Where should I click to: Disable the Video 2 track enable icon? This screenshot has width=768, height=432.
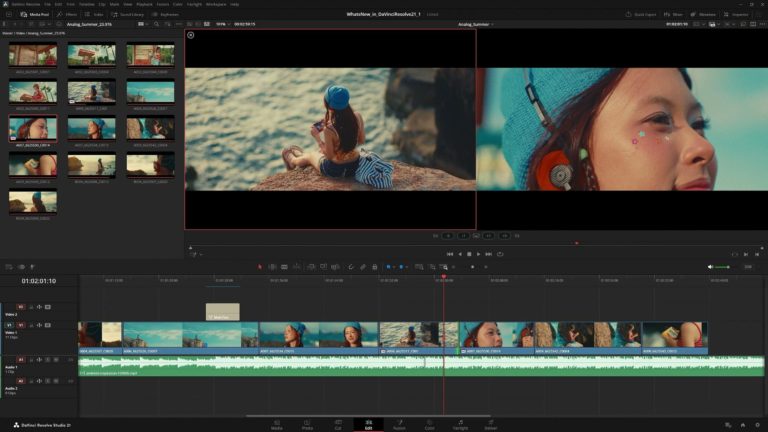click(48, 307)
